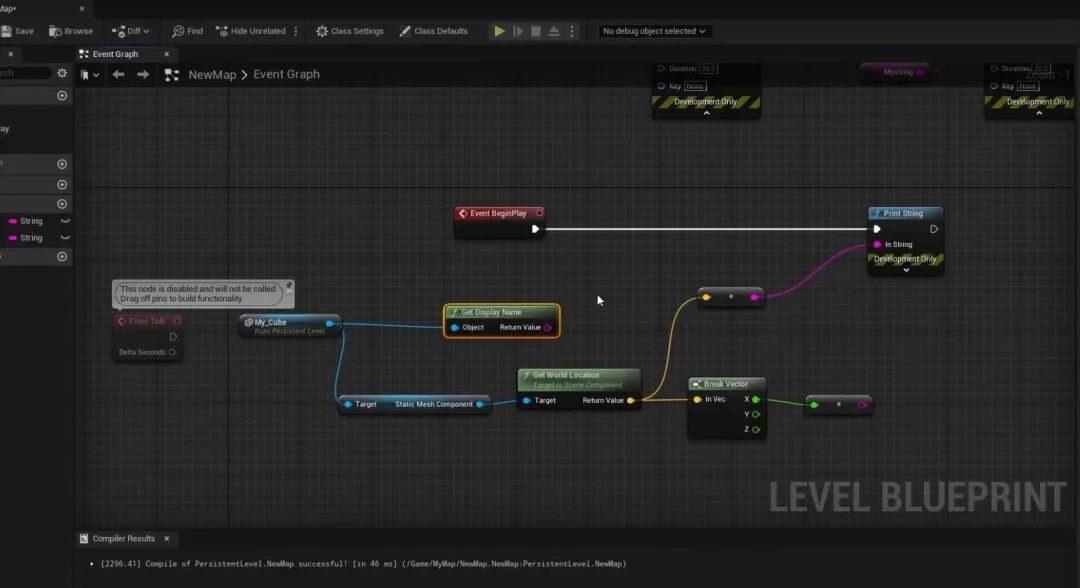The height and width of the screenshot is (588, 1080).
Task: Click Event BeginPlay red delegate pin
Action: (x=539, y=213)
